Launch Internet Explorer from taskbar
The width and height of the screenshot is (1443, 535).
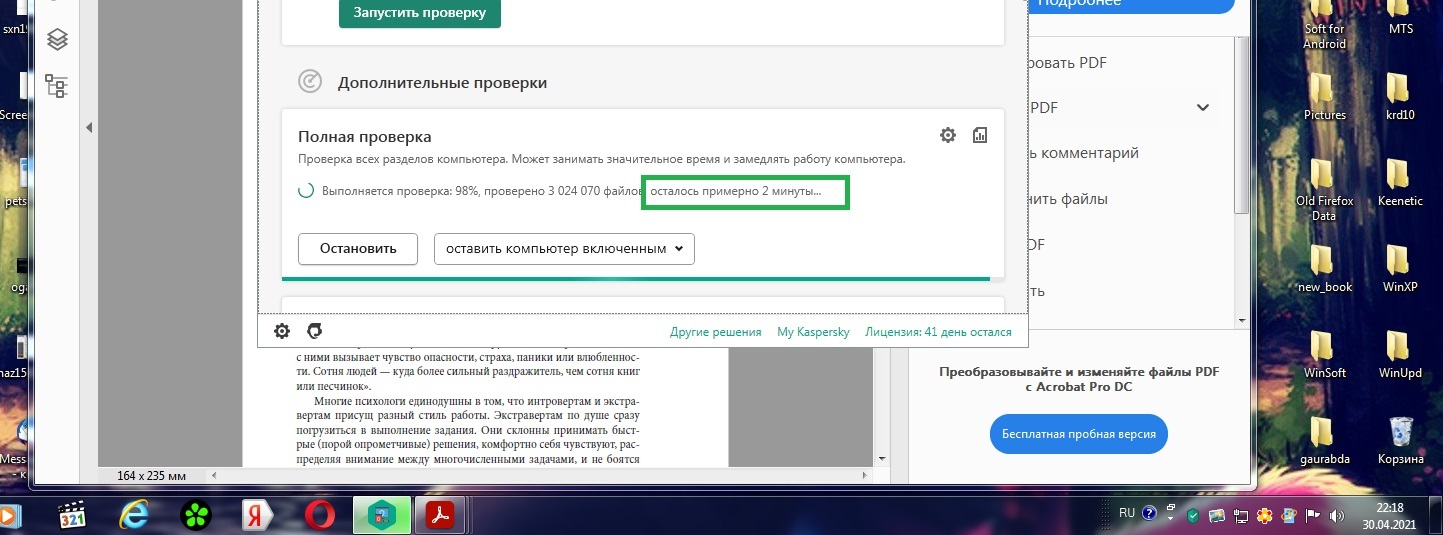(134, 516)
